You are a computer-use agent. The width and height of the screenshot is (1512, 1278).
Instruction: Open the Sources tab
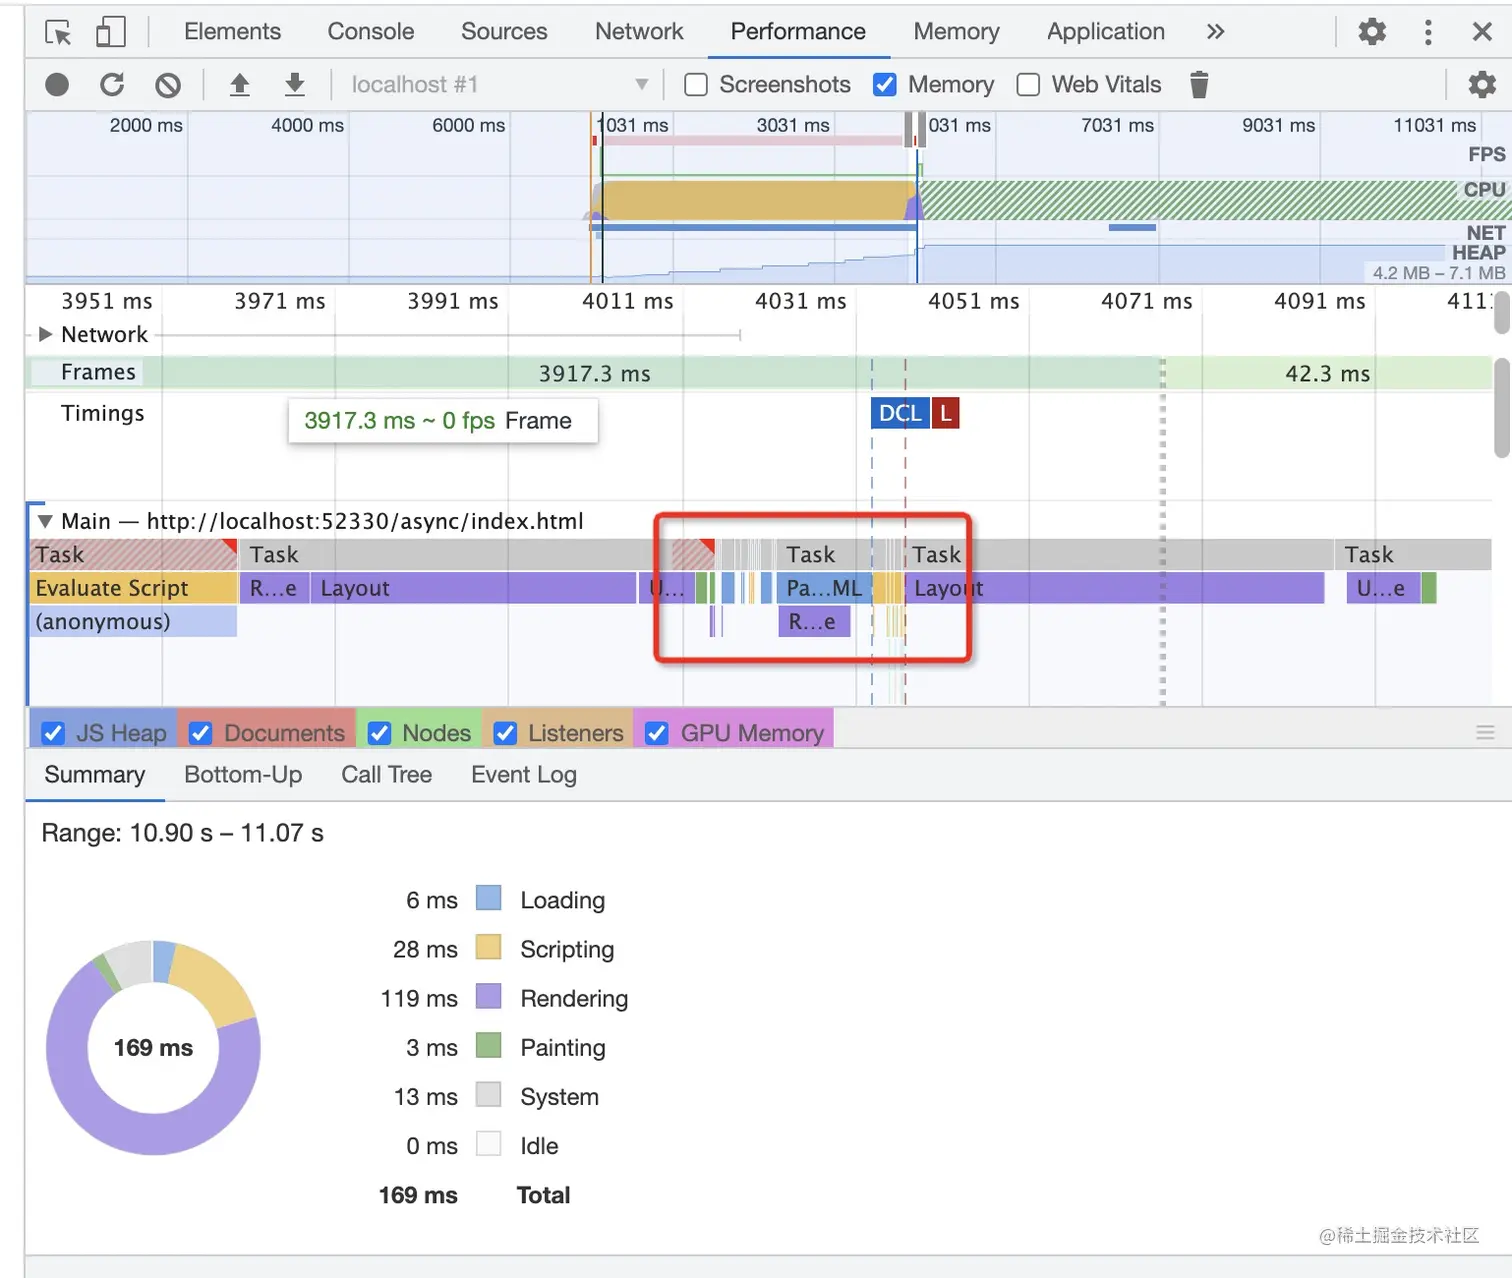coord(504,32)
